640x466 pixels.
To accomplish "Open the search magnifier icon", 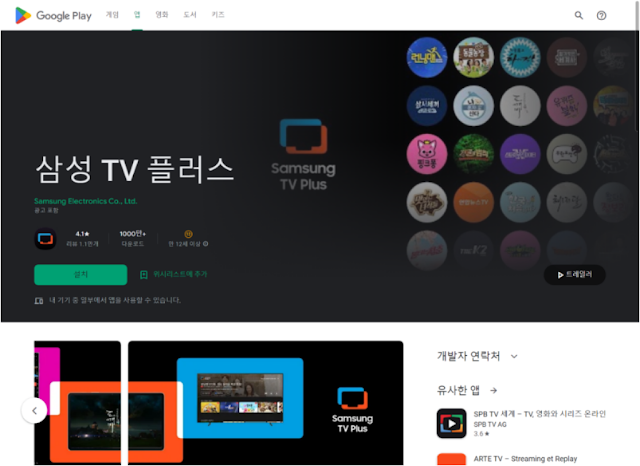I will 578,16.
